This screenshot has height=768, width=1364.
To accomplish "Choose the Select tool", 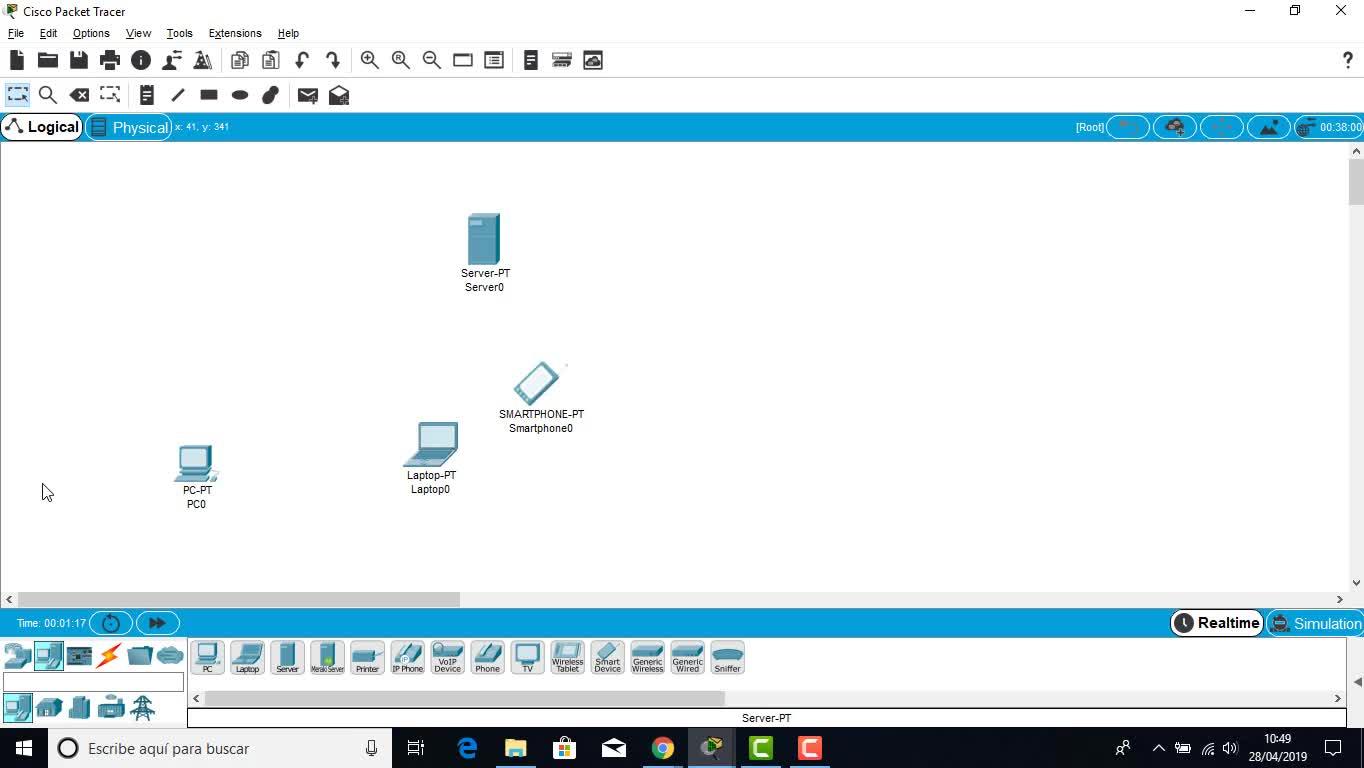I will (17, 95).
